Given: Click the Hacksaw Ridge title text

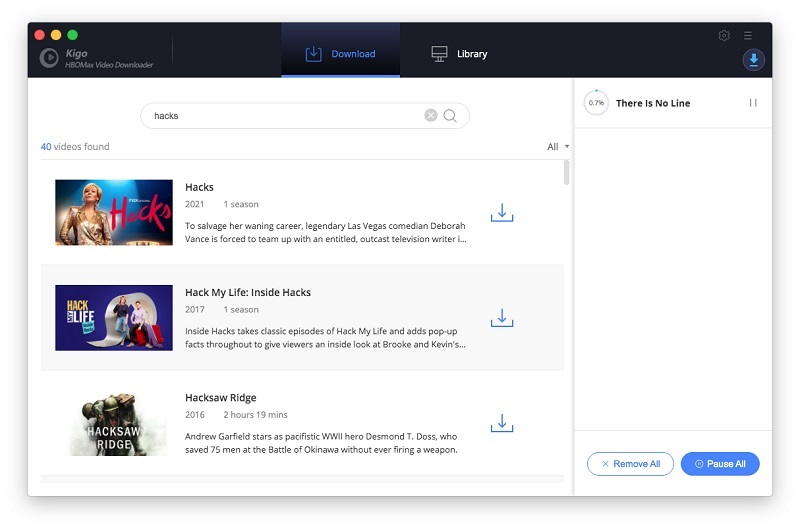Looking at the screenshot, I should pos(220,398).
